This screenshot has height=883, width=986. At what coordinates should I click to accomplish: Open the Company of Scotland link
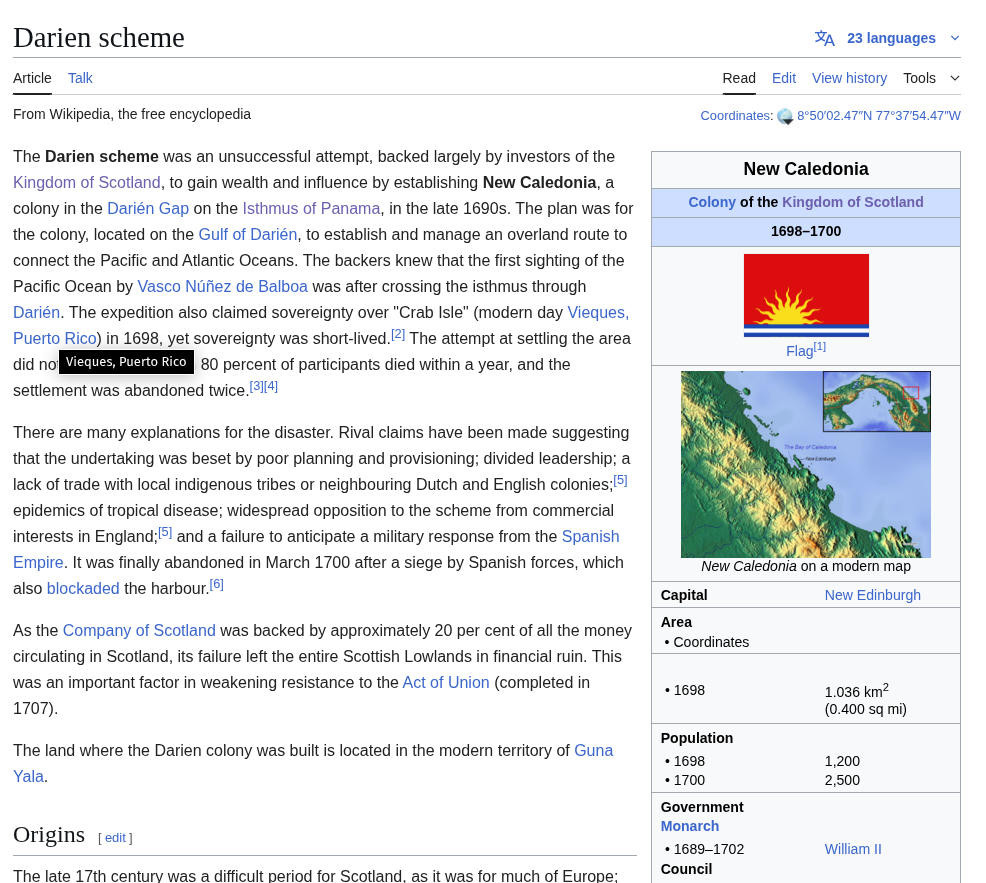coord(139,630)
